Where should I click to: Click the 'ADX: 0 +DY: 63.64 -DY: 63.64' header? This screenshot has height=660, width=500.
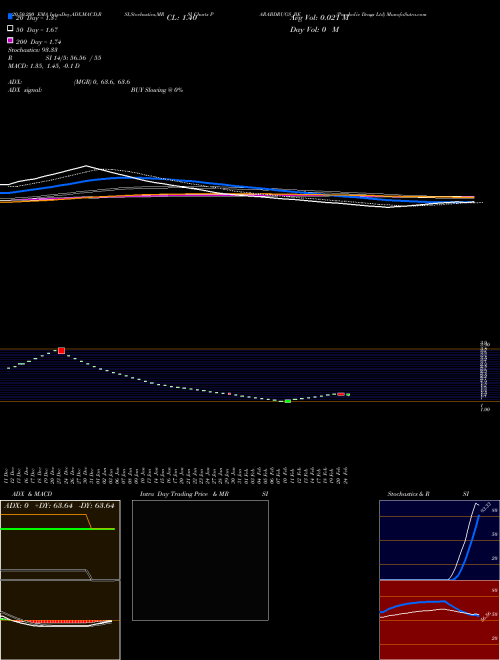point(59,506)
